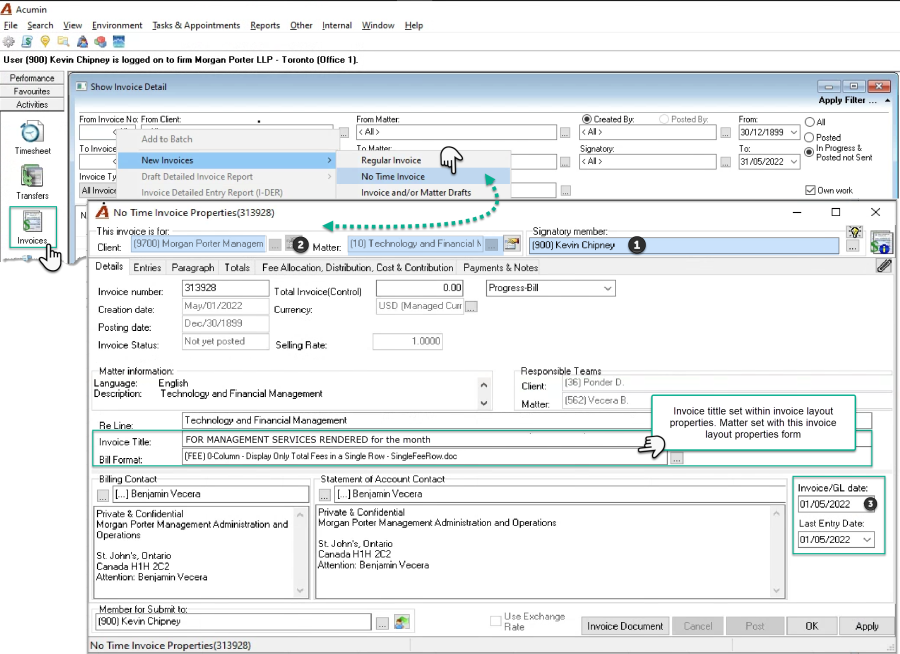
Task: Switch to the Entries tab
Action: tap(147, 268)
